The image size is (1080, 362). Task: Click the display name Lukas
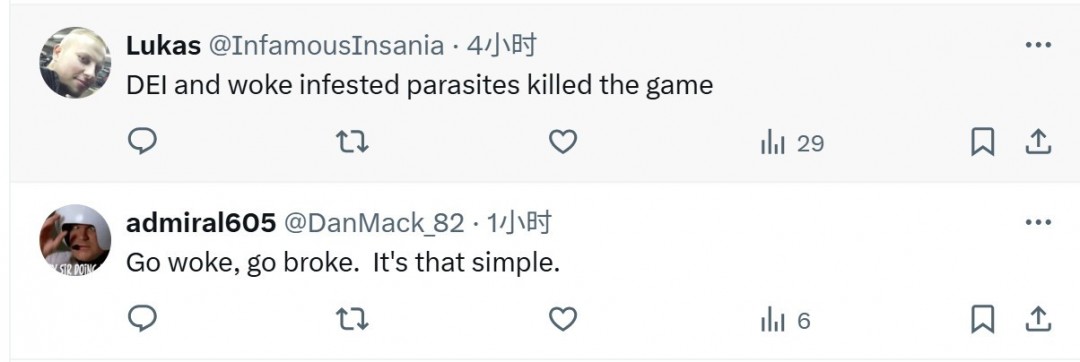click(163, 46)
